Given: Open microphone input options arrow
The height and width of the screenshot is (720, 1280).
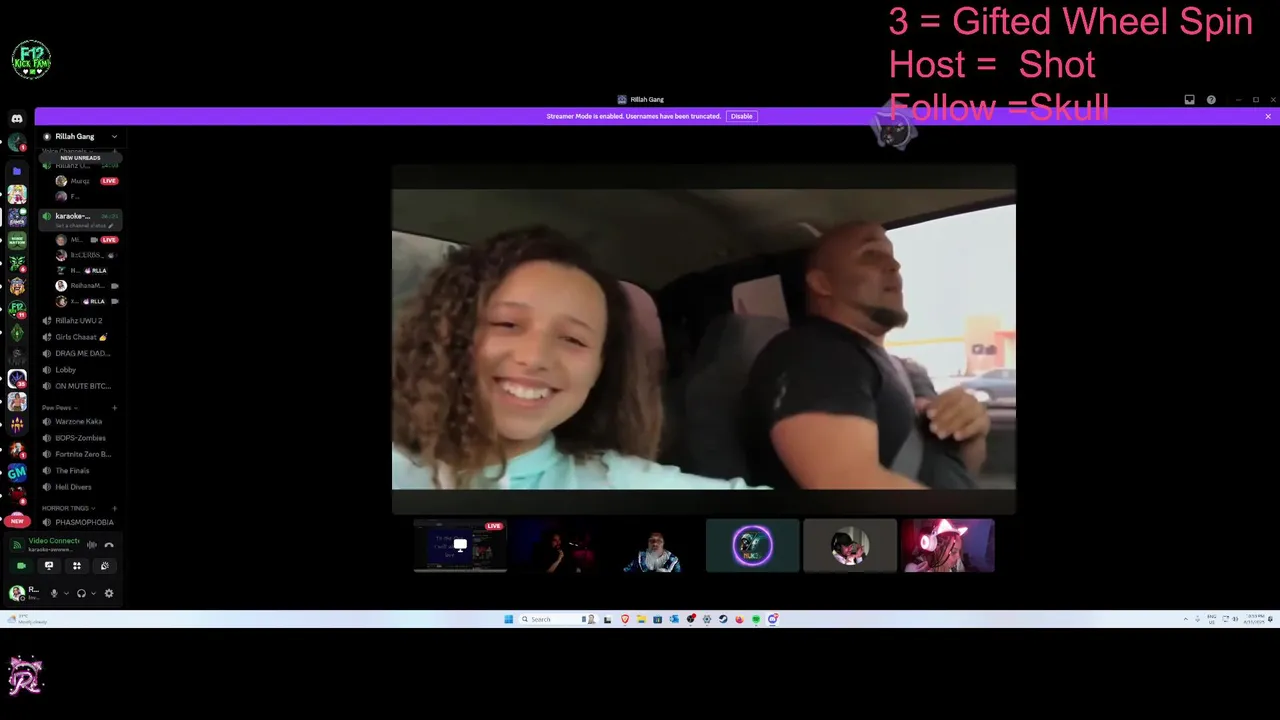Looking at the screenshot, I should coord(67,593).
